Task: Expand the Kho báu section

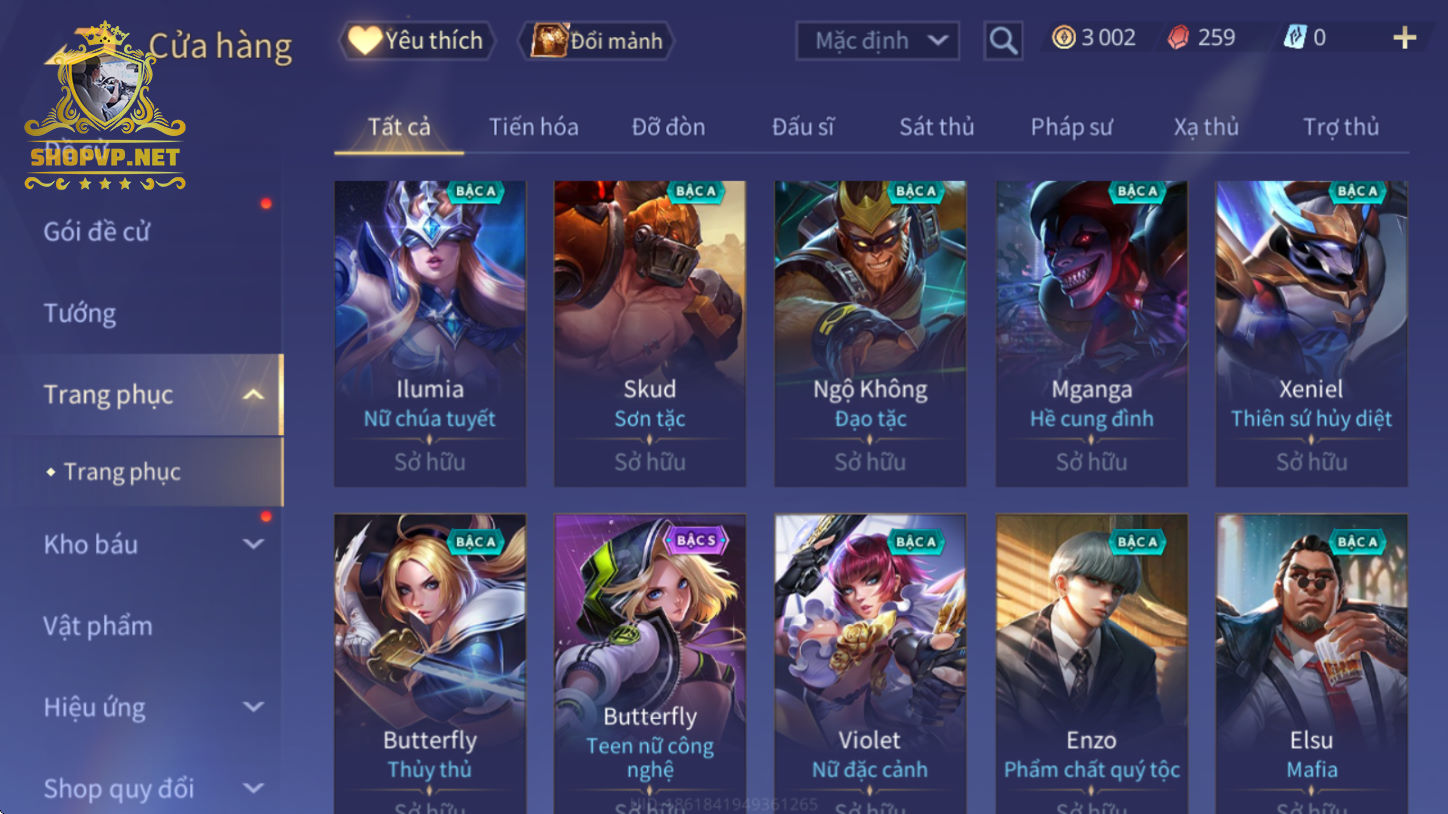Action: 254,544
